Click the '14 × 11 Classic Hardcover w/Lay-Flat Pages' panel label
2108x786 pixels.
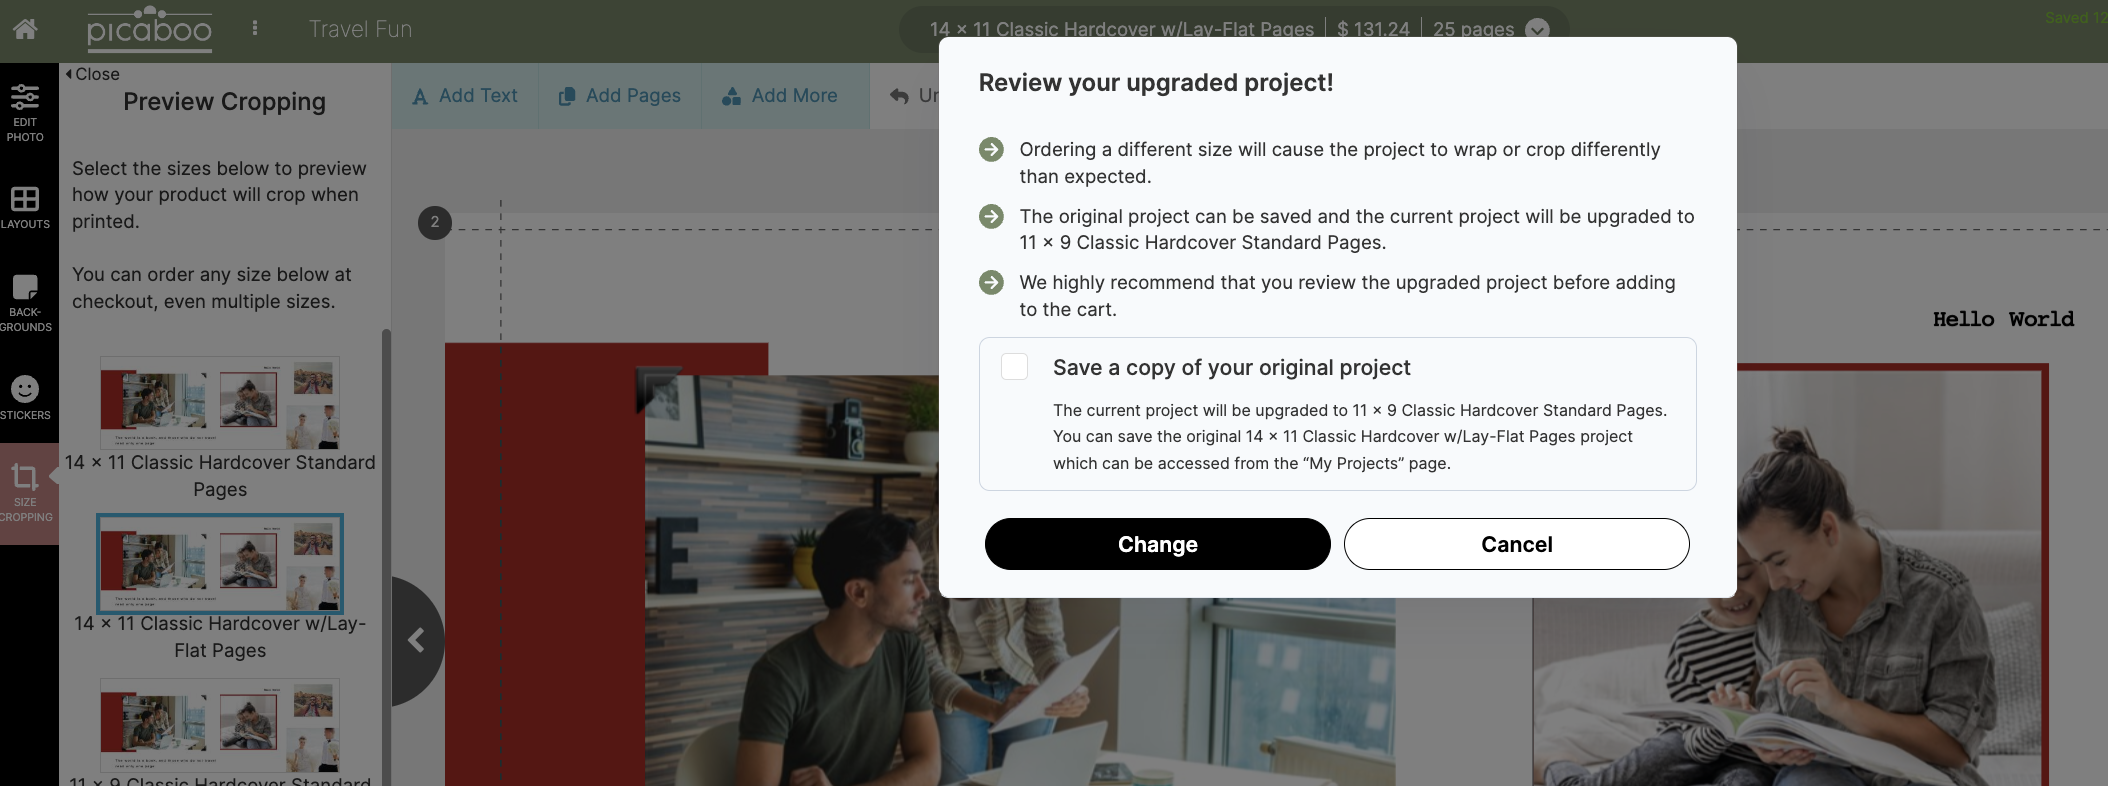(x=220, y=637)
